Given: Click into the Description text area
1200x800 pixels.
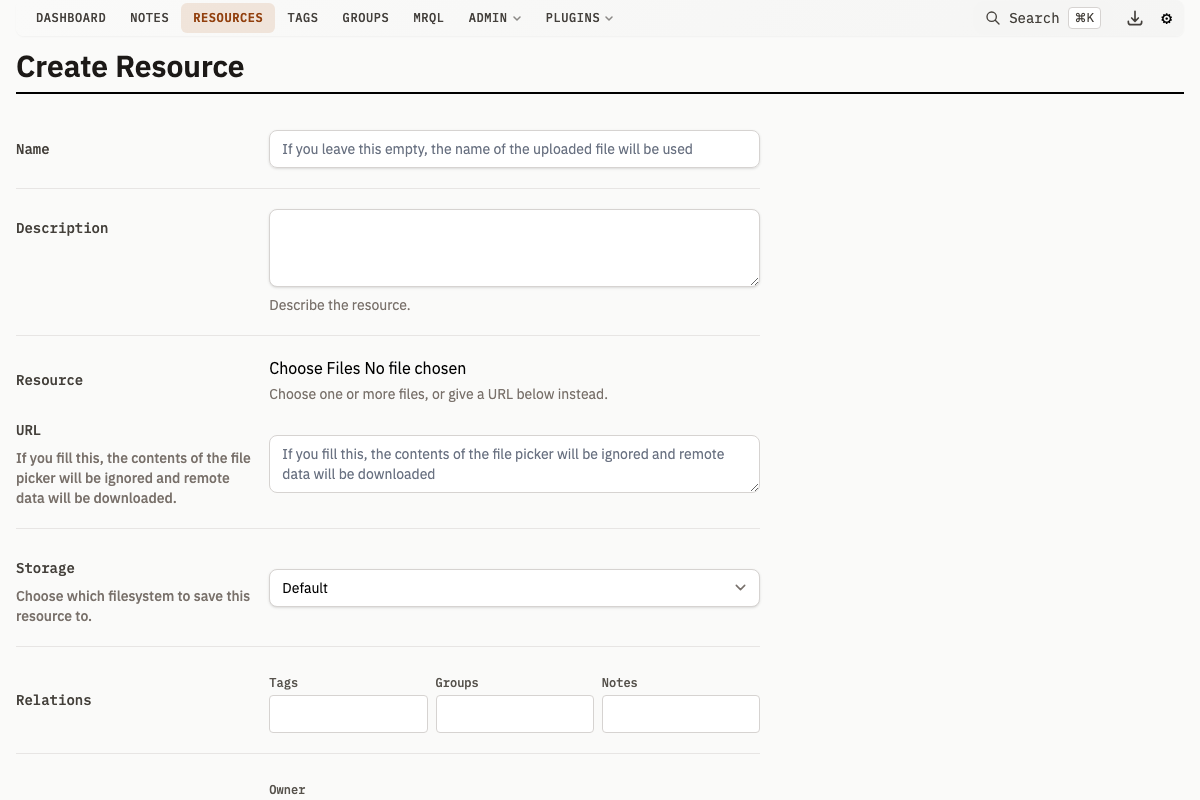Looking at the screenshot, I should (x=514, y=248).
